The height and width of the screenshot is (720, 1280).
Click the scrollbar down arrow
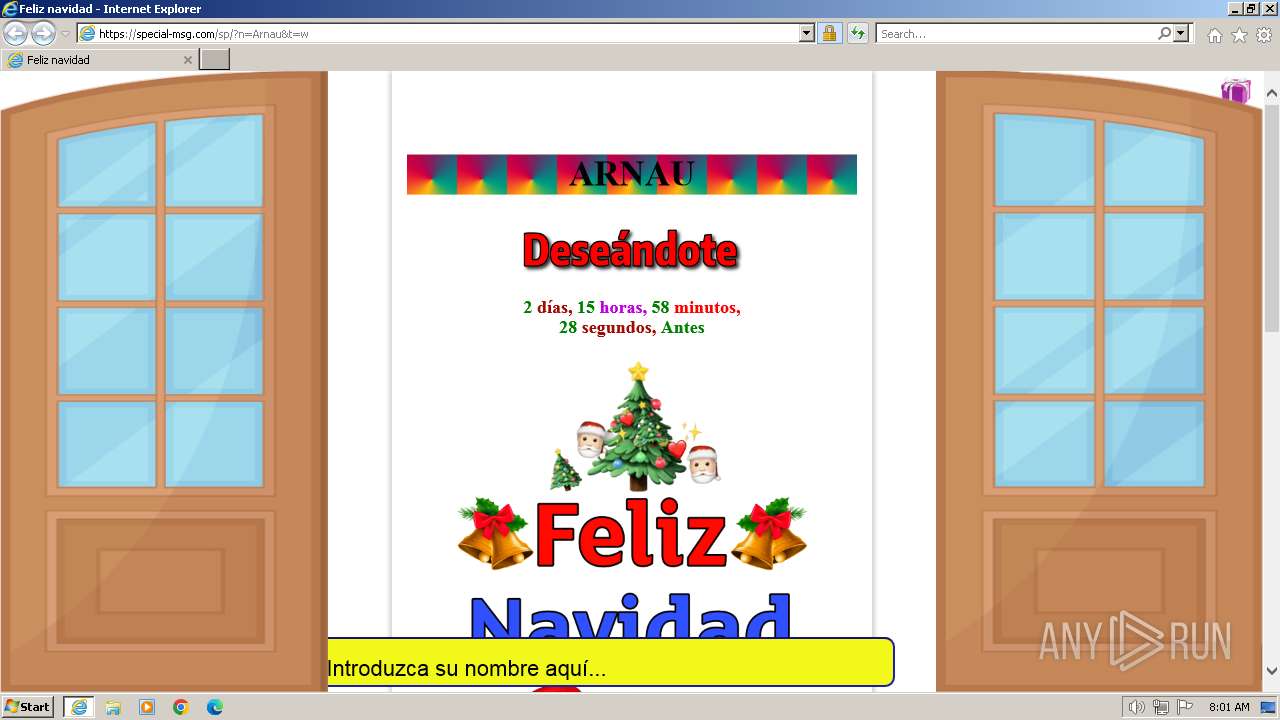[x=1272, y=671]
